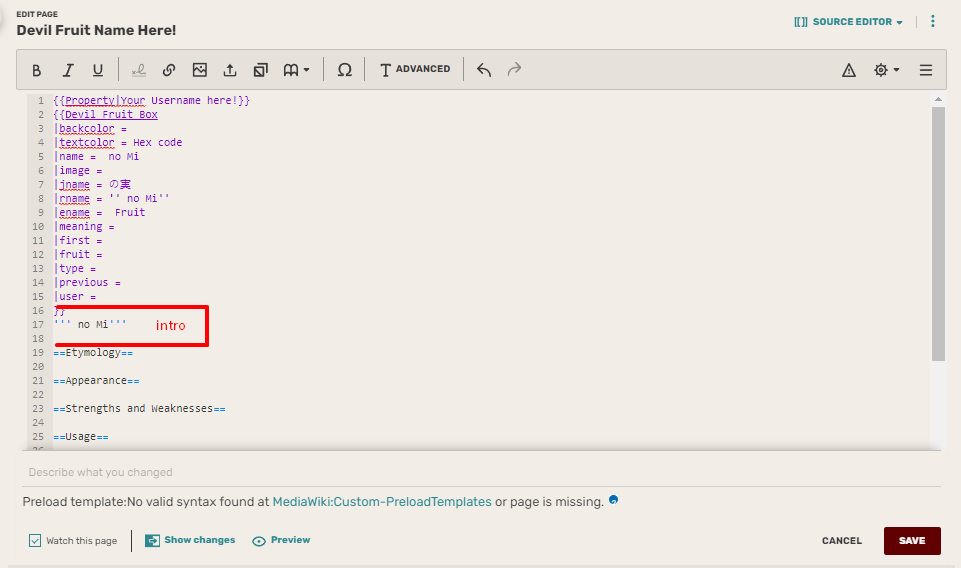The height and width of the screenshot is (568, 961).
Task: Cancel the page edit
Action: pyautogui.click(x=841, y=540)
